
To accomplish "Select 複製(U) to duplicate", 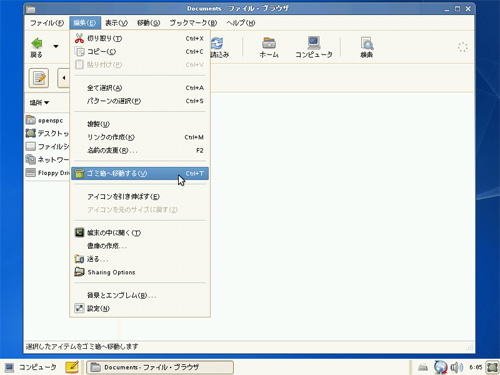I will click(x=140, y=124).
